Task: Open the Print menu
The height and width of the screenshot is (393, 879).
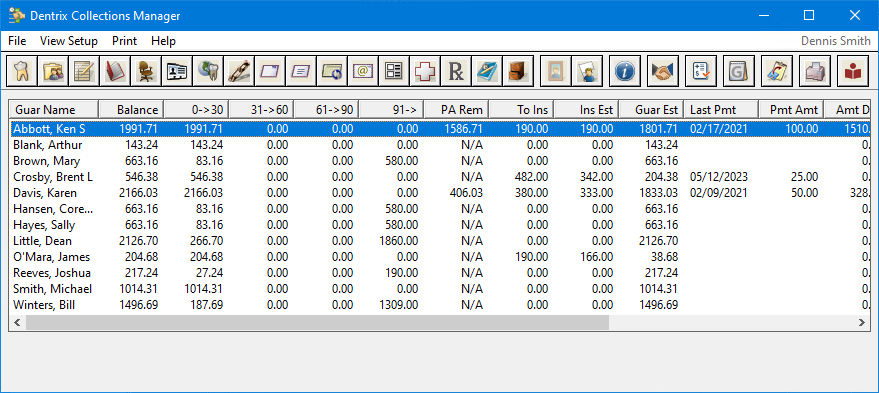Action: [x=124, y=41]
